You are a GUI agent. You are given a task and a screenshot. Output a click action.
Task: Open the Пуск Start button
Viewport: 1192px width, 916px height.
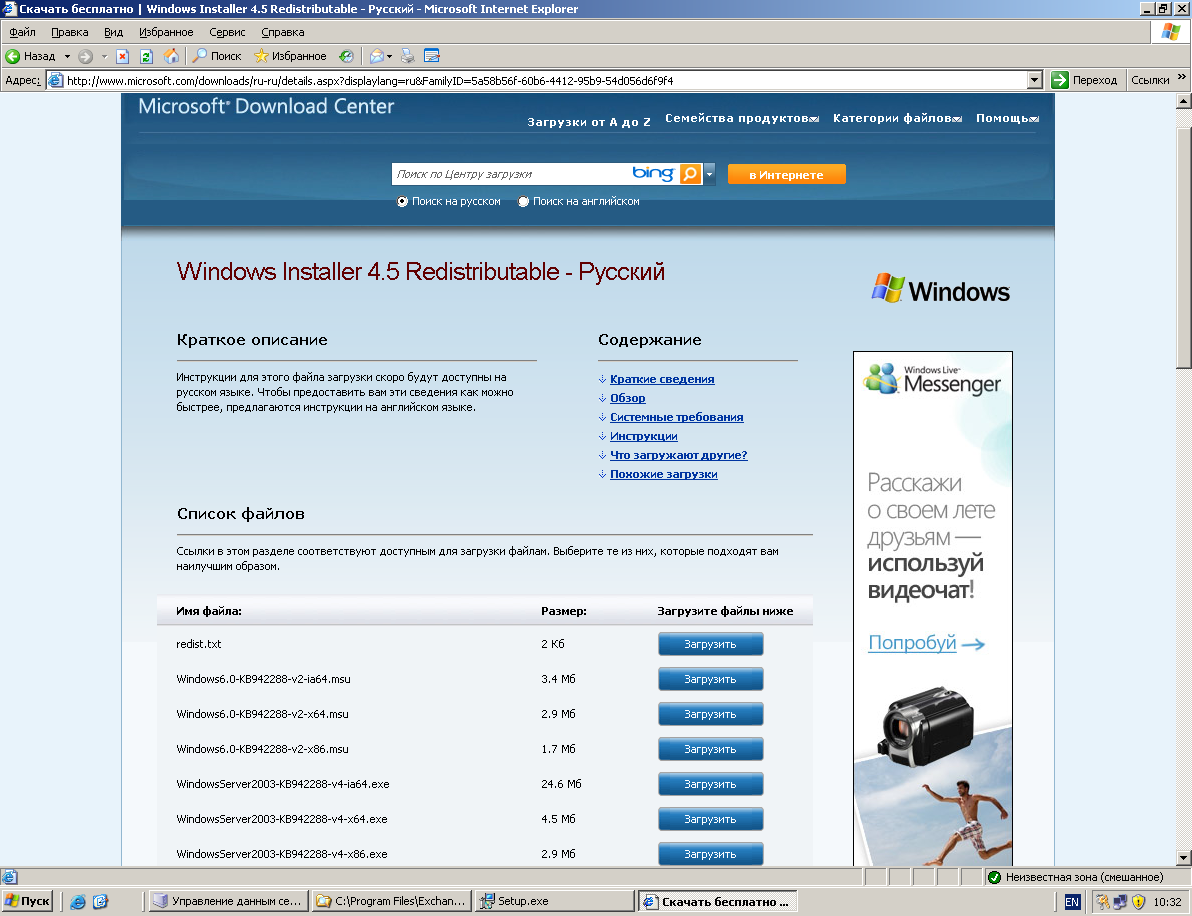pyautogui.click(x=27, y=902)
